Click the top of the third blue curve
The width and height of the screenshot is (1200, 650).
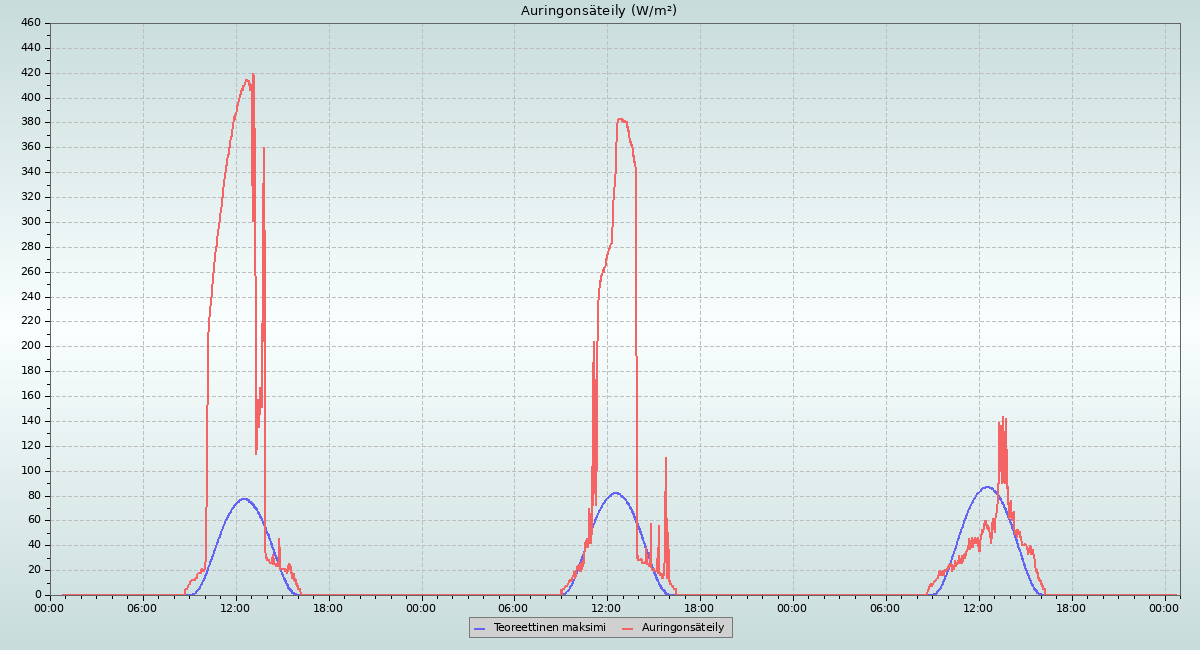[x=987, y=487]
